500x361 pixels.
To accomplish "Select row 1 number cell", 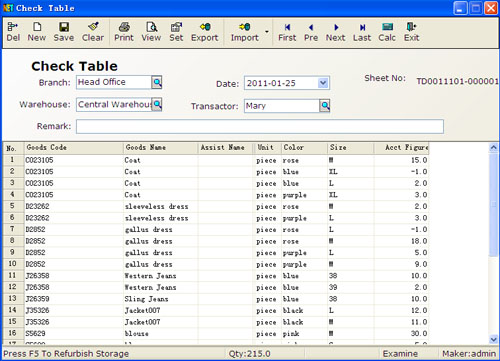I will click(13, 160).
